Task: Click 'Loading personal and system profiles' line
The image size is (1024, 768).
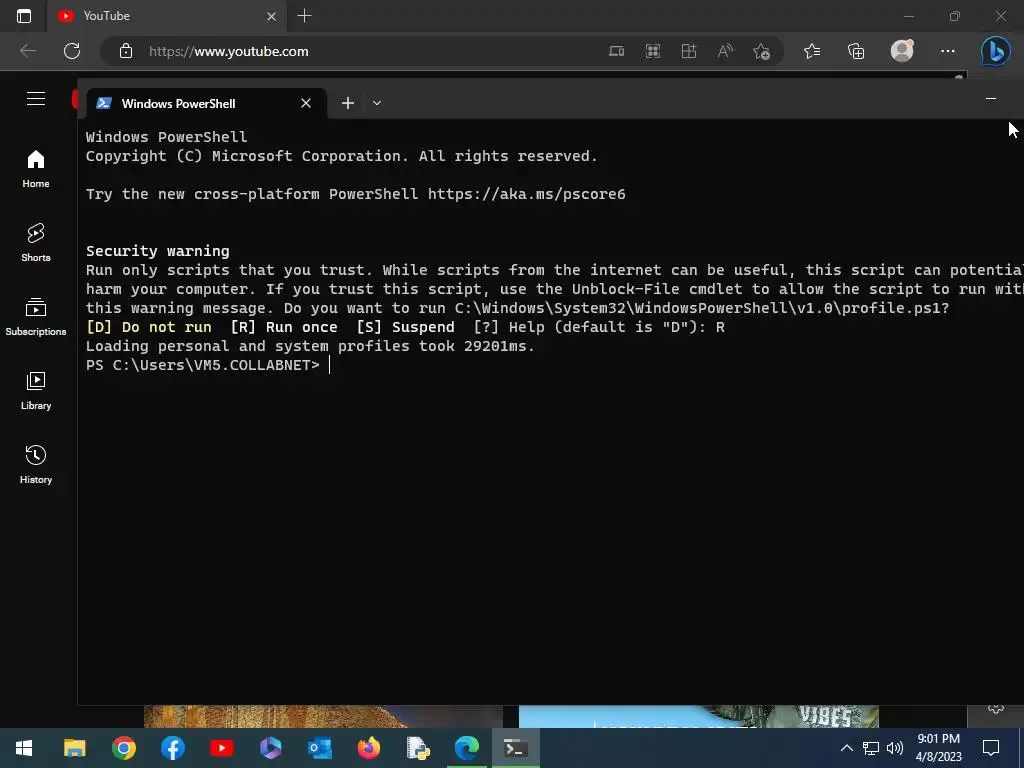Action: coord(310,346)
